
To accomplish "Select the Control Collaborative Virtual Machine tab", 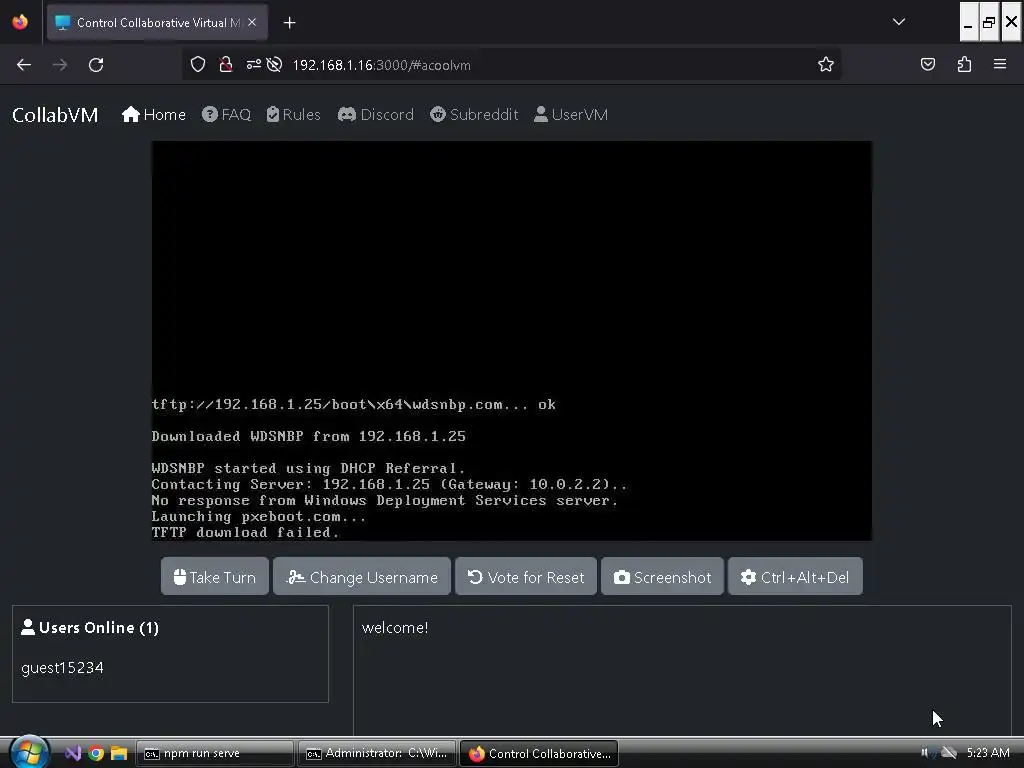I will click(157, 23).
